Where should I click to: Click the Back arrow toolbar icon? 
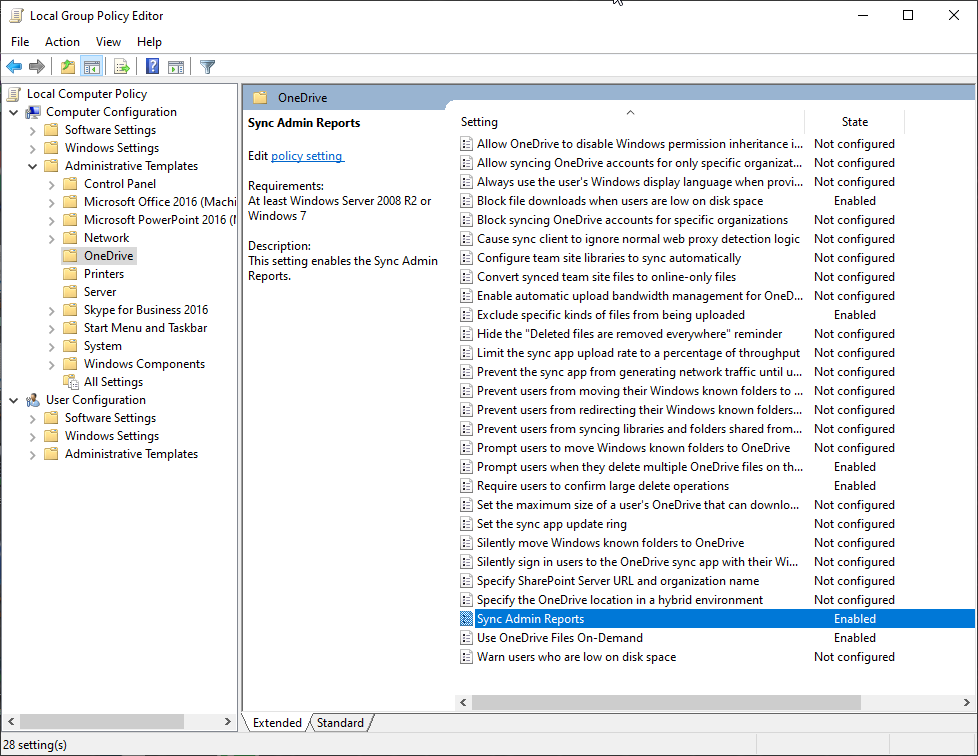(x=14, y=67)
